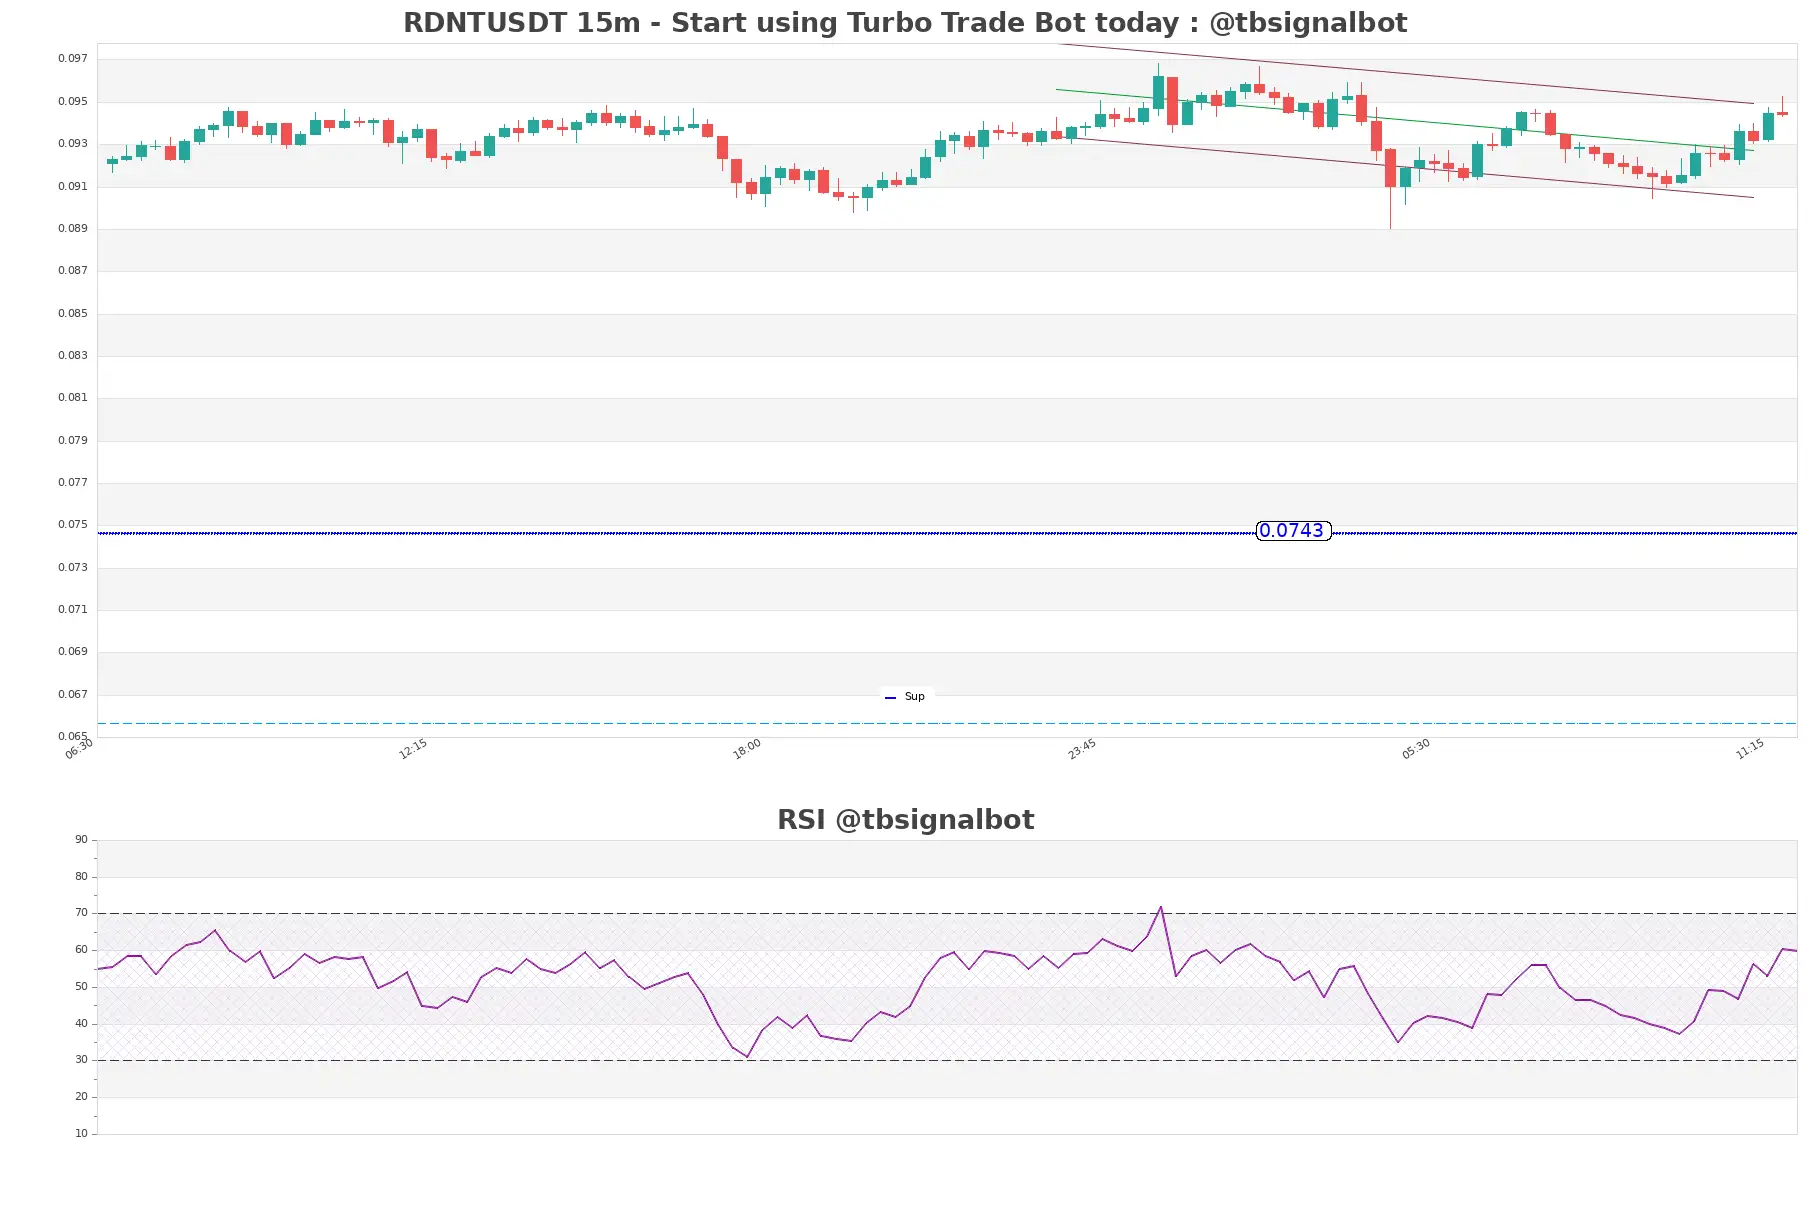Screen dimensions: 1811x1208
Task: Click the 0.073 price axis label
Action: point(72,567)
